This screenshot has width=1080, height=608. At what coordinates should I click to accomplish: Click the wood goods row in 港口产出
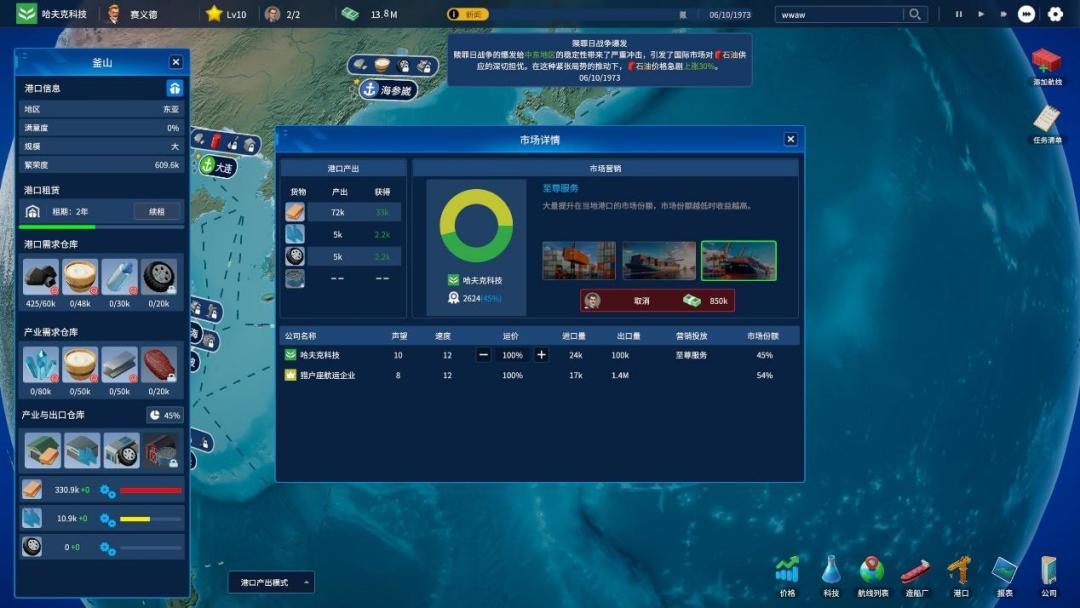[342, 212]
